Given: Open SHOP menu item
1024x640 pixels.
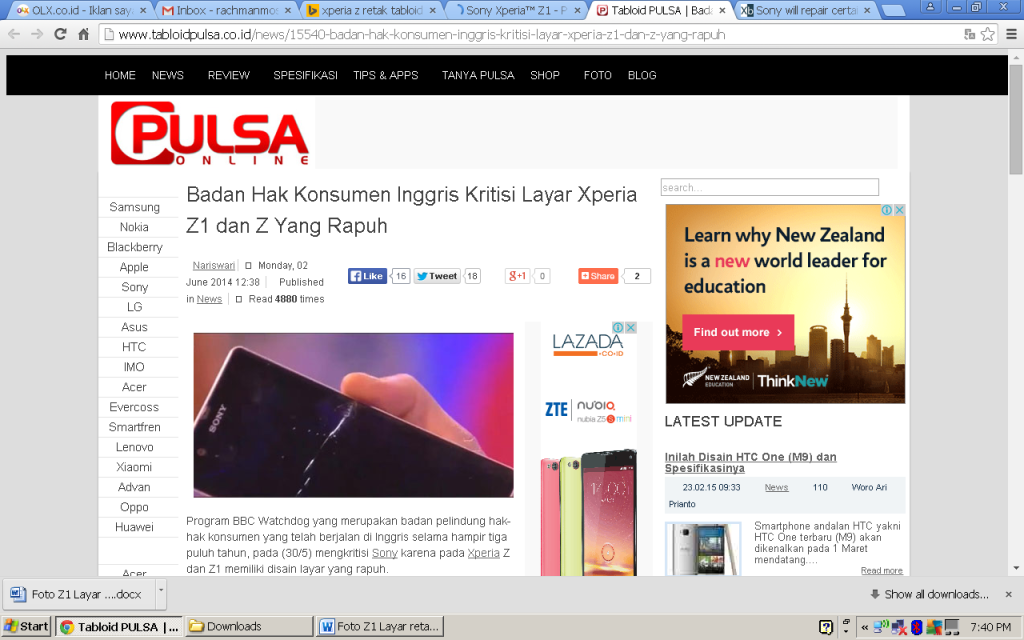Looking at the screenshot, I should tap(545, 75).
